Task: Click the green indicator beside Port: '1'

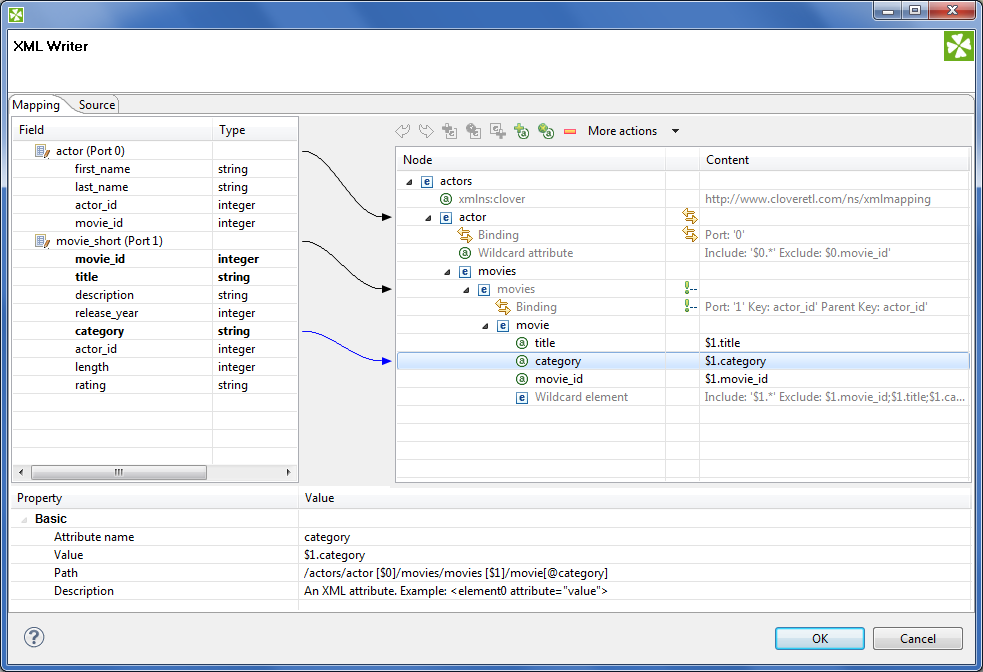Action: (690, 307)
